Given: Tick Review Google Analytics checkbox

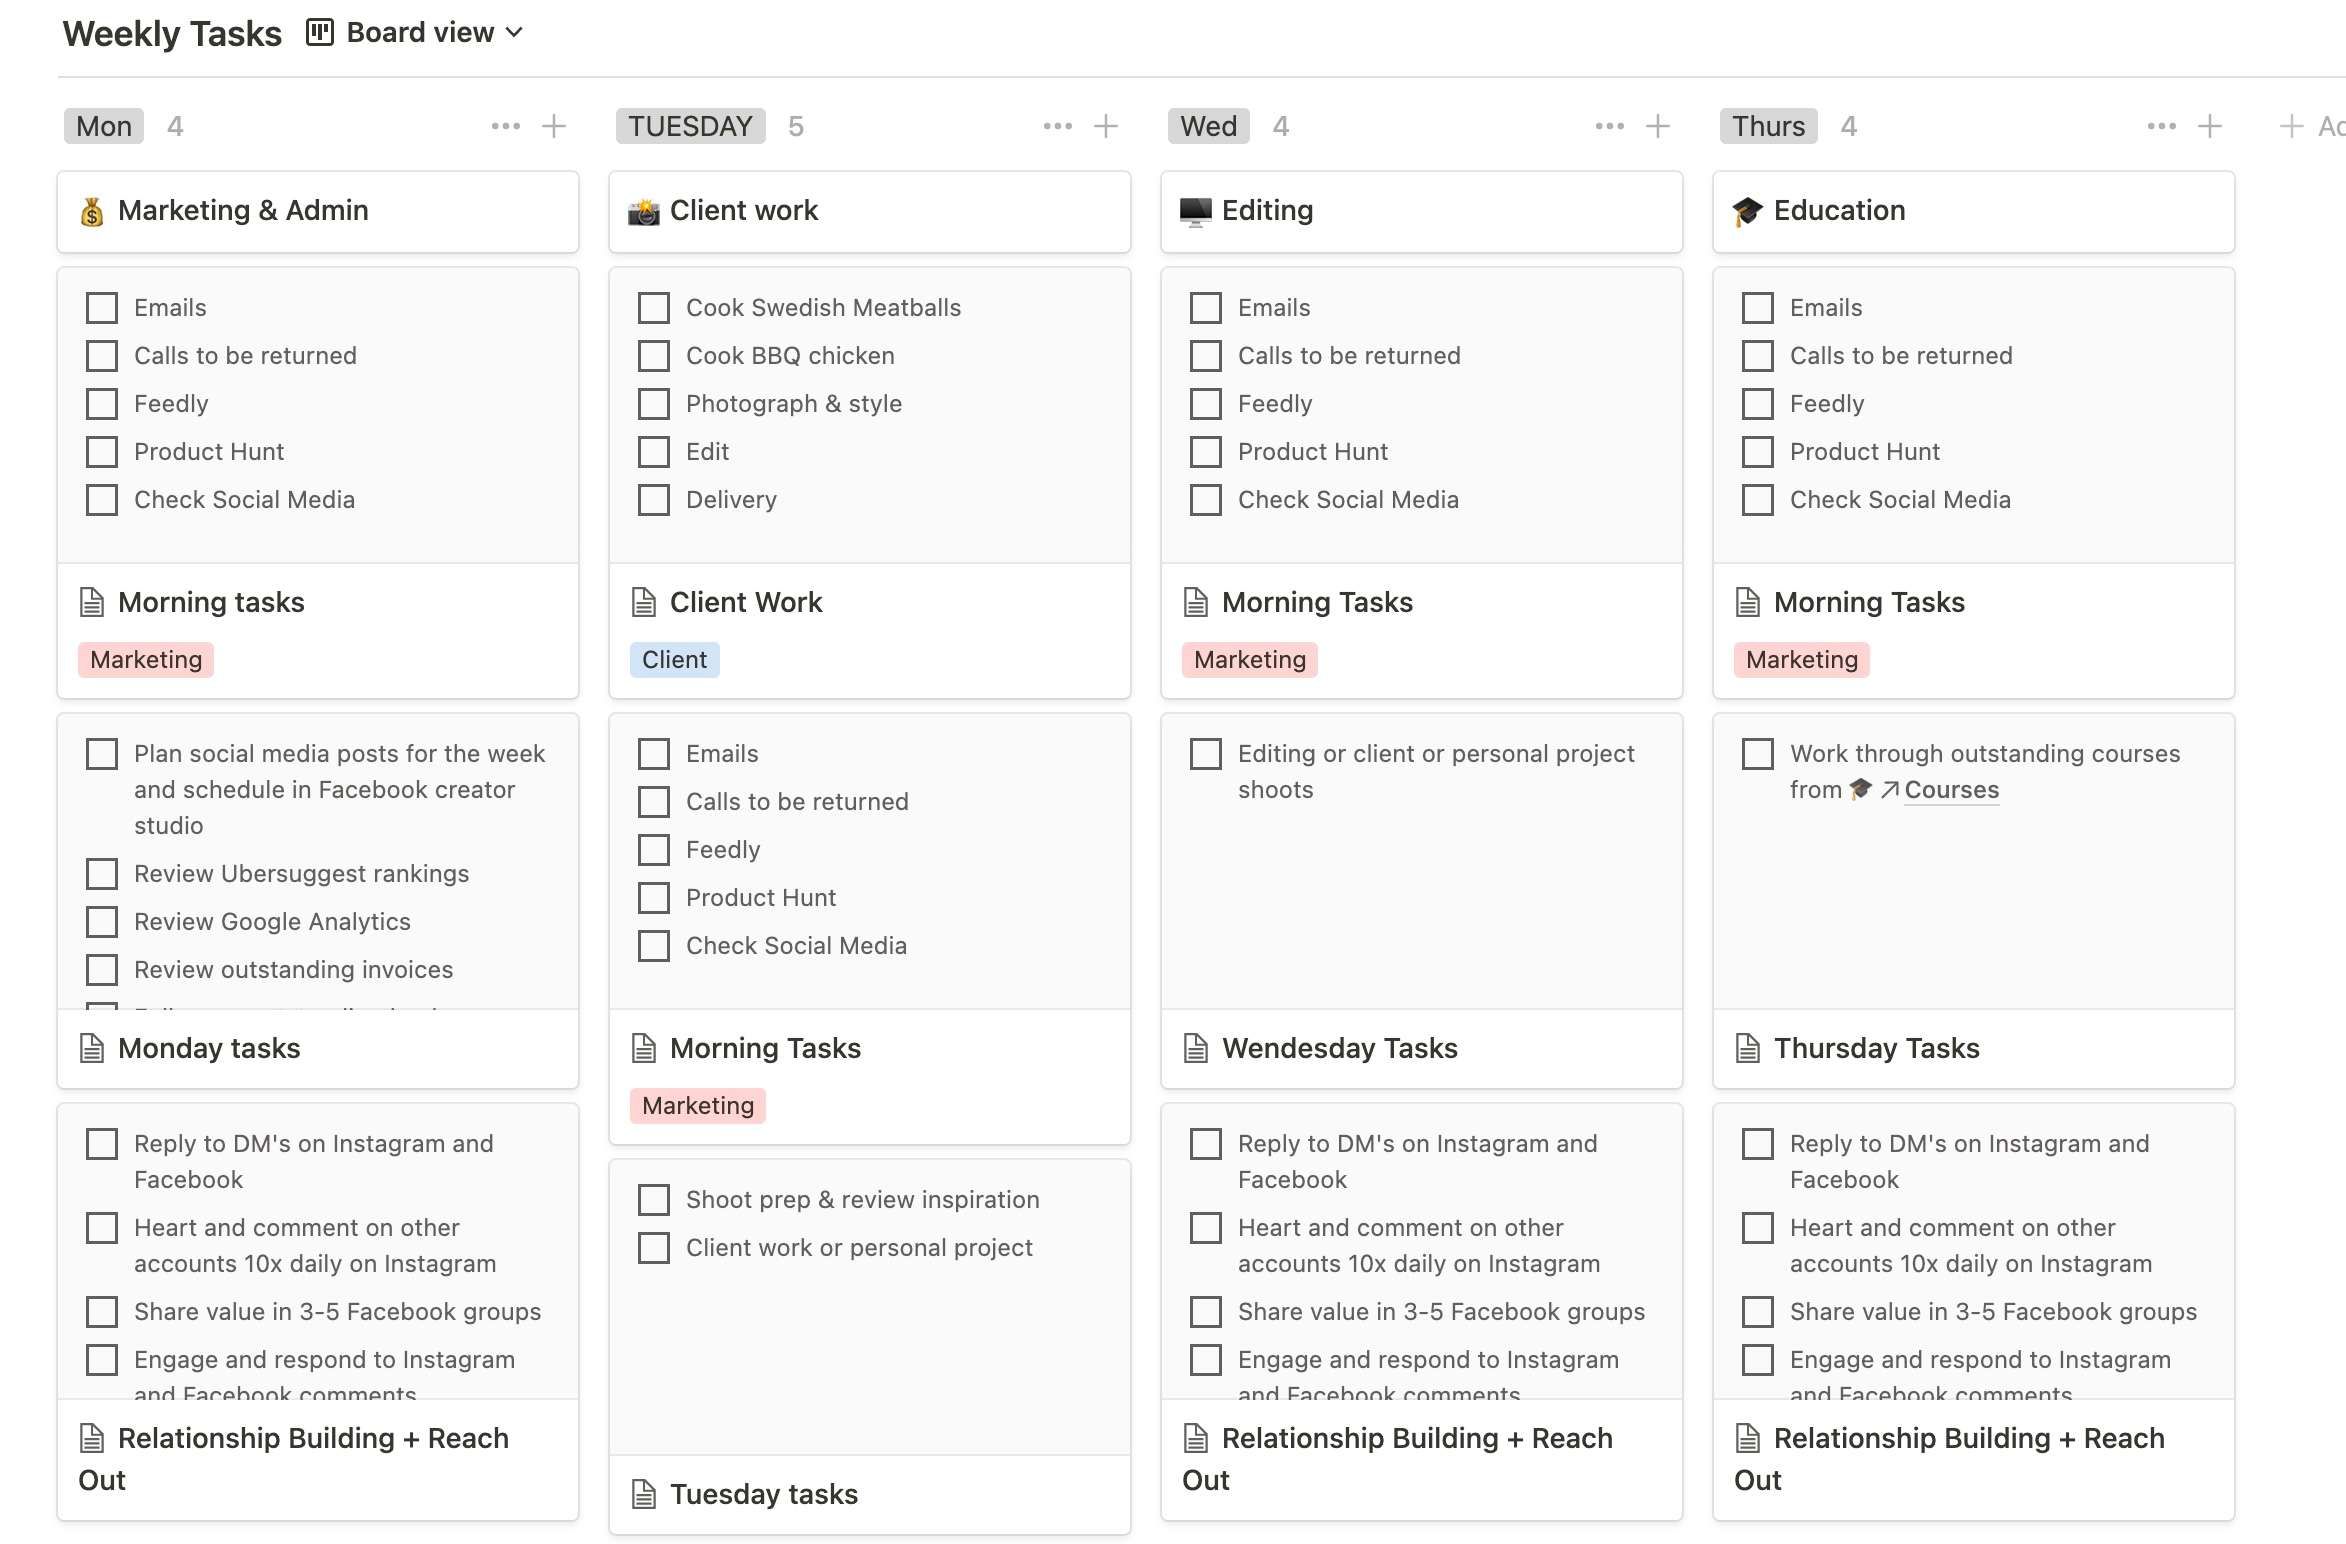Looking at the screenshot, I should pyautogui.click(x=102, y=922).
